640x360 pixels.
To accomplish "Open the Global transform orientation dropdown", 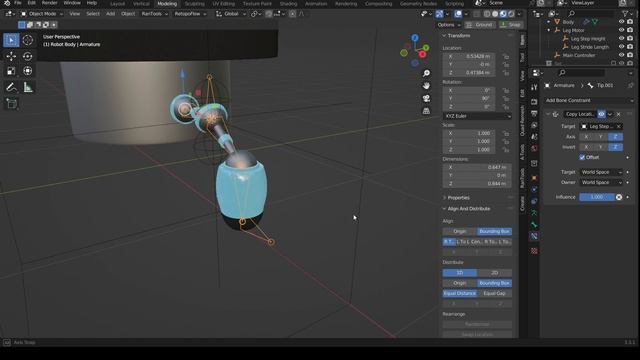I will [231, 14].
